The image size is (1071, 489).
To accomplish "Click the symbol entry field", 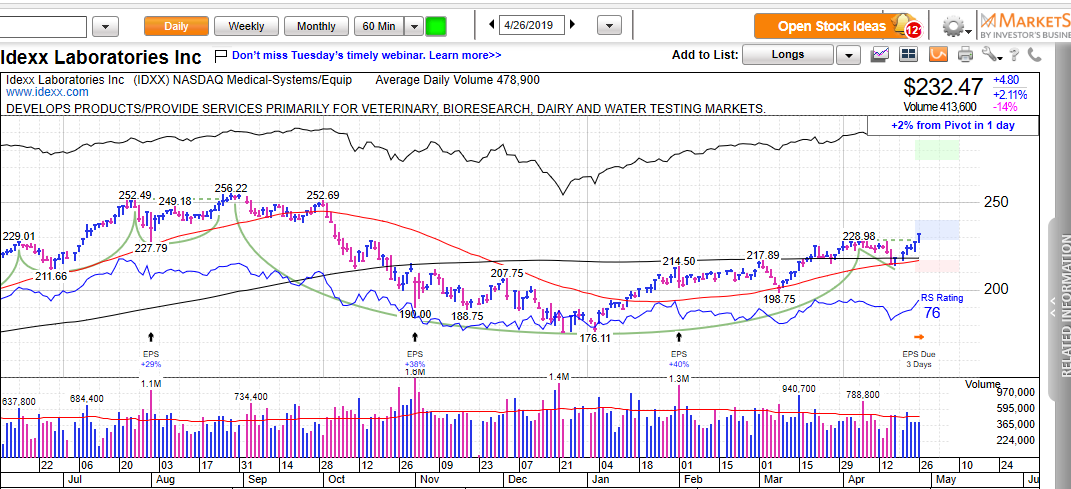I will (x=43, y=27).
